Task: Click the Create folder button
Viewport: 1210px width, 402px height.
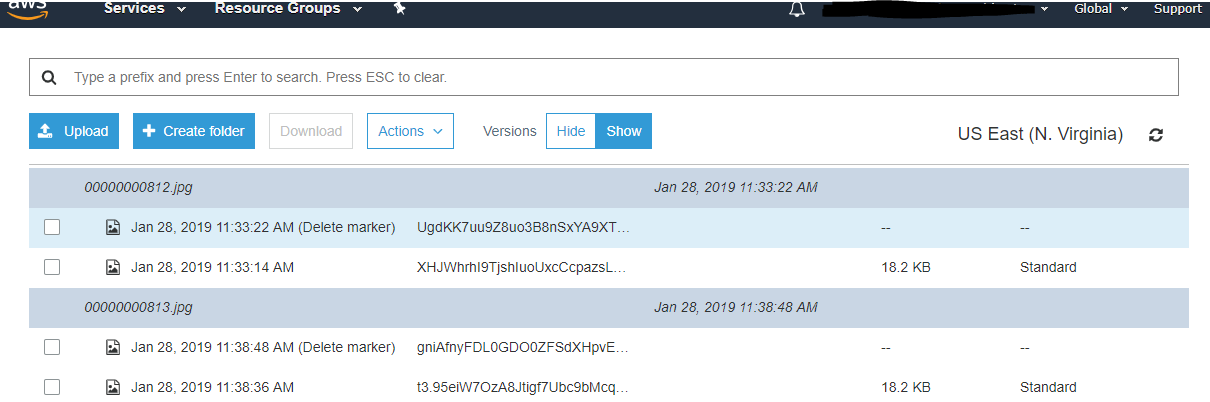Action: pos(194,131)
